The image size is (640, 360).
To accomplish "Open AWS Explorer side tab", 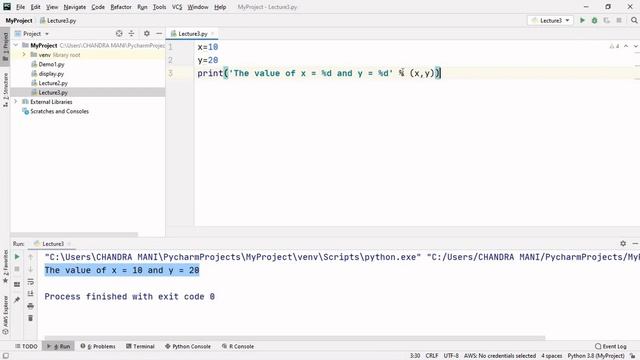I will point(5,315).
